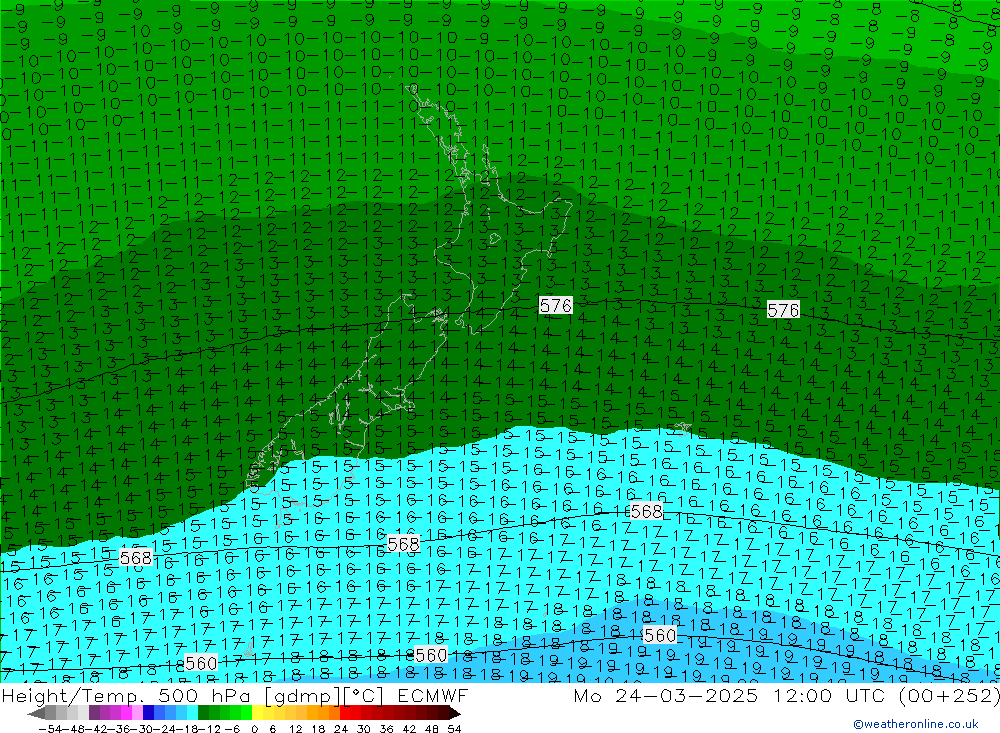
Task: Open the weatheronline.co.uk link
Action: click(916, 724)
